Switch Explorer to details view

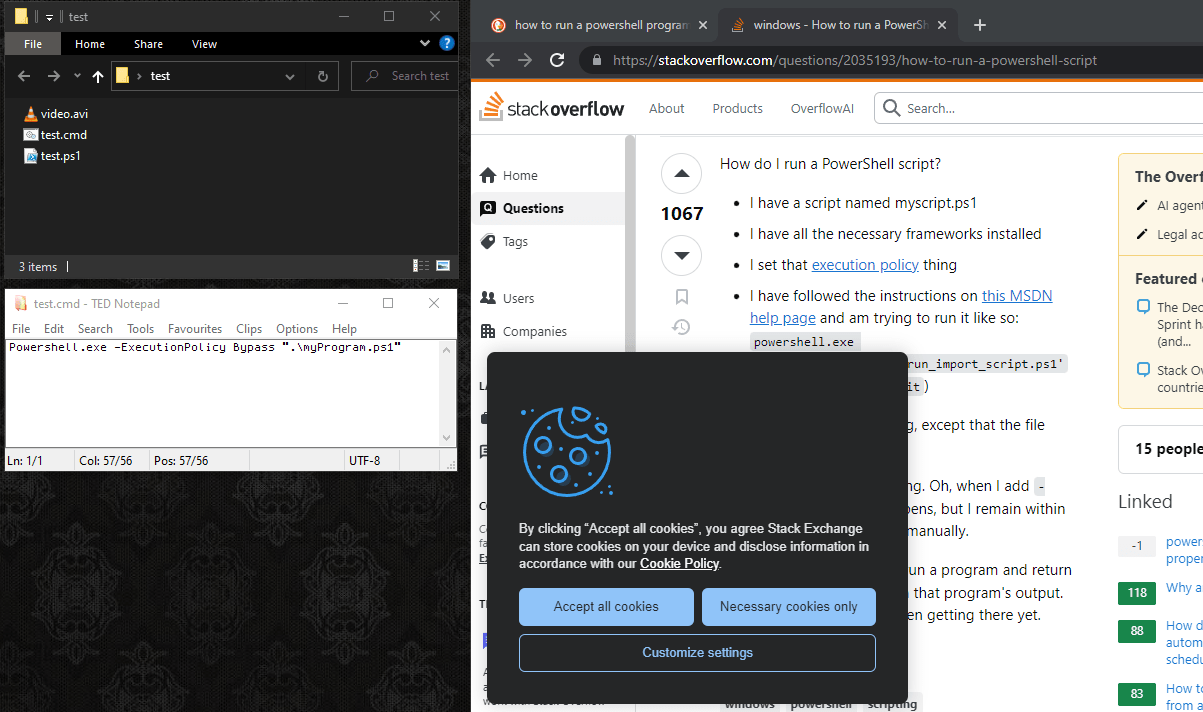click(x=421, y=266)
